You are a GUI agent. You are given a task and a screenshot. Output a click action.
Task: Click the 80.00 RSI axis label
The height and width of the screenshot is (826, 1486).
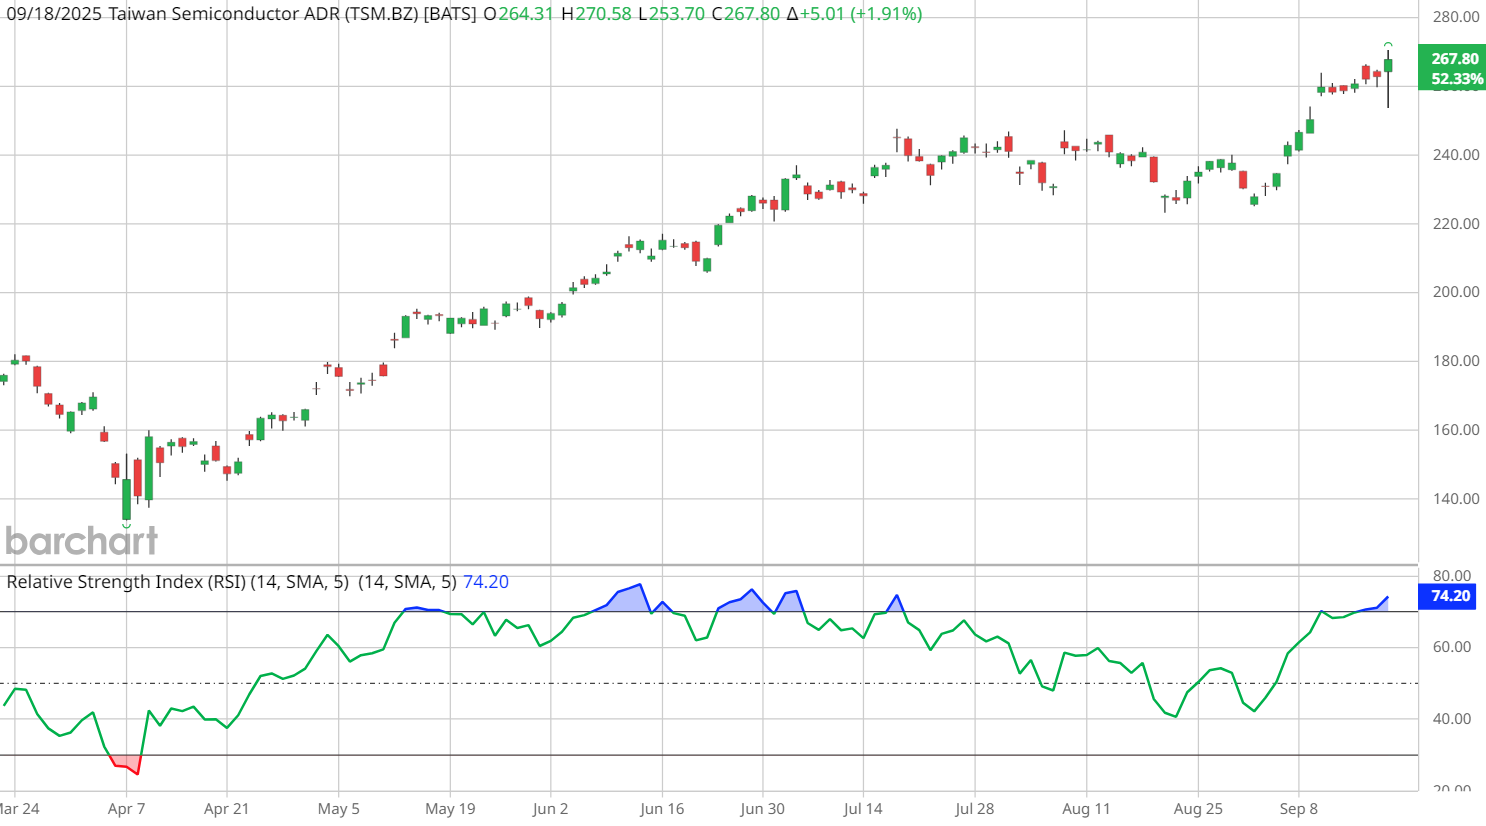point(1452,576)
